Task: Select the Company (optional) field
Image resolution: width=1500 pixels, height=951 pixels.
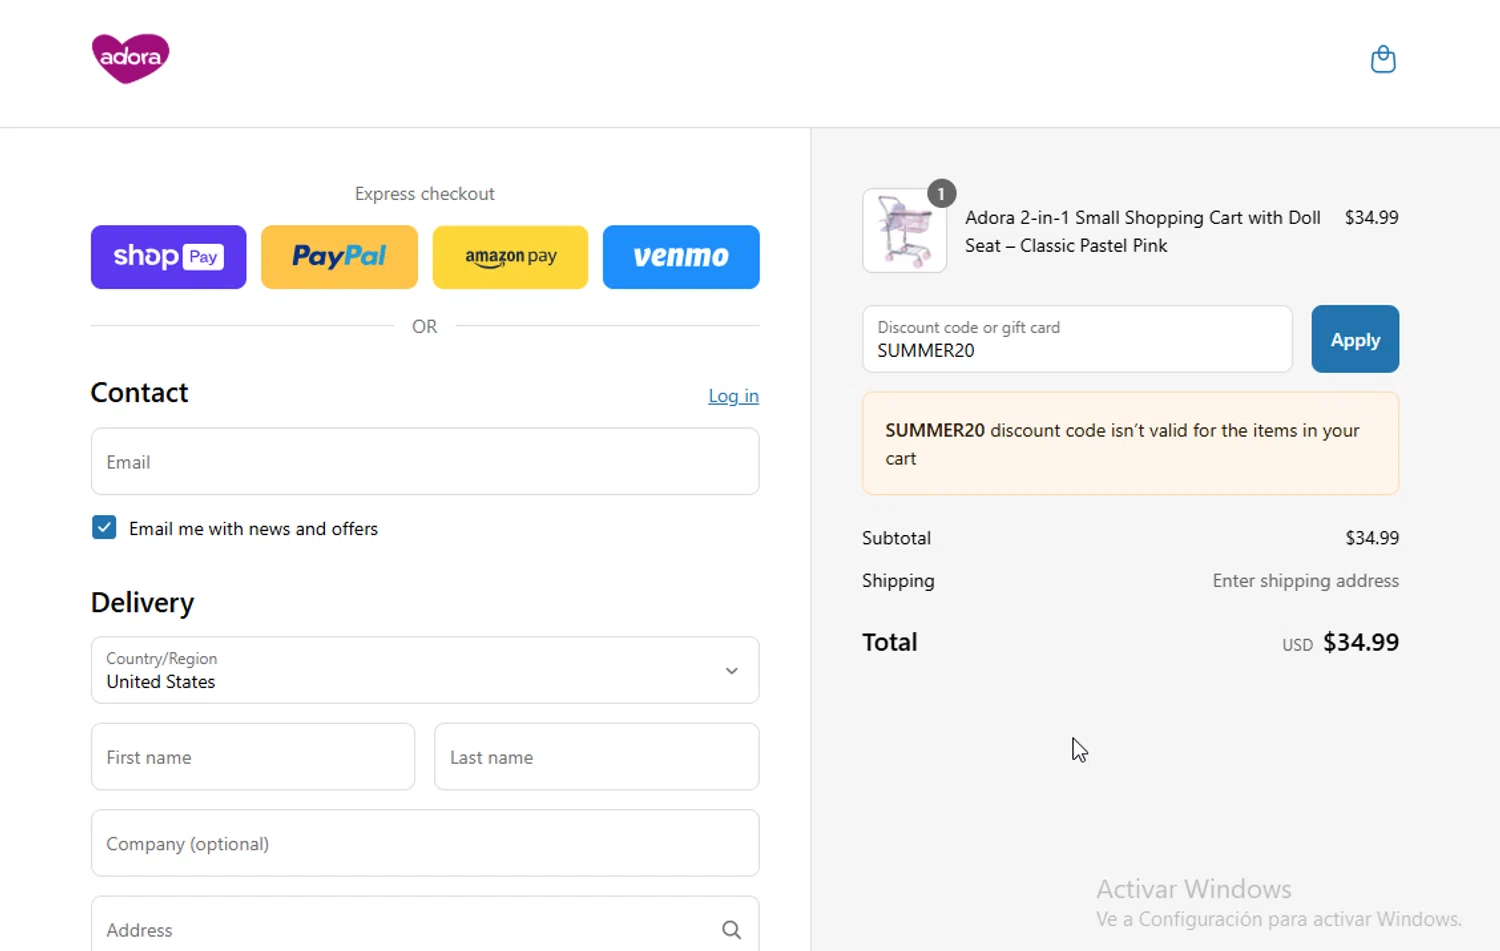Action: pos(425,843)
